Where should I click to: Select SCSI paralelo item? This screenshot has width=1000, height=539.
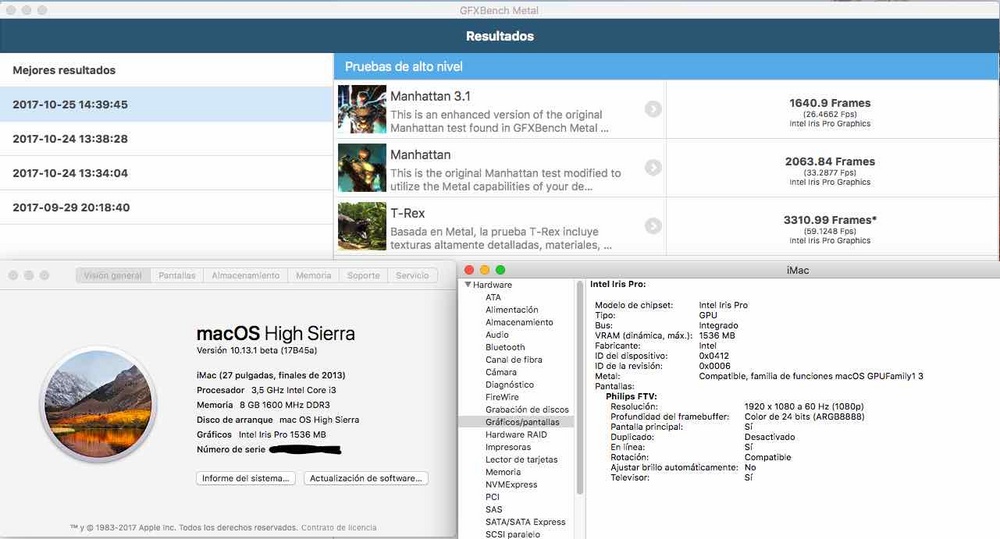pos(512,534)
